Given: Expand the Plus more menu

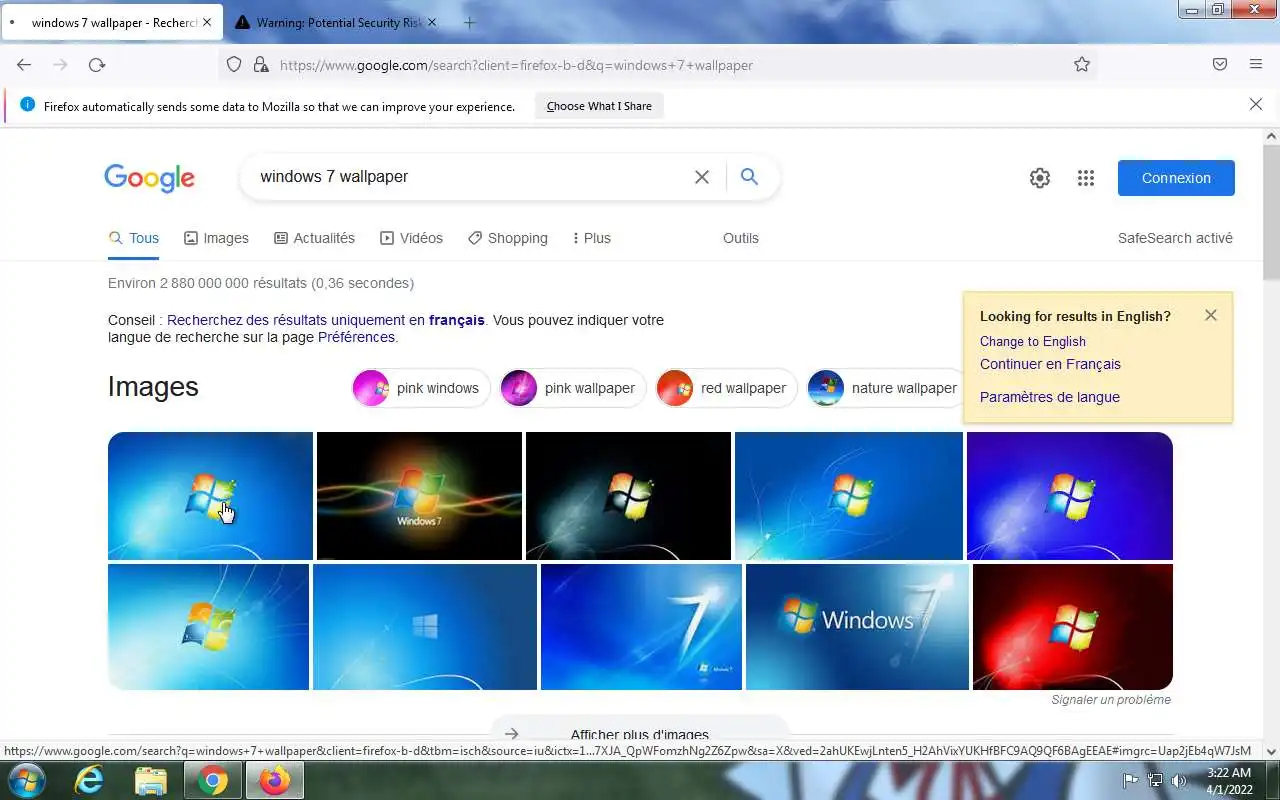Looking at the screenshot, I should point(591,238).
